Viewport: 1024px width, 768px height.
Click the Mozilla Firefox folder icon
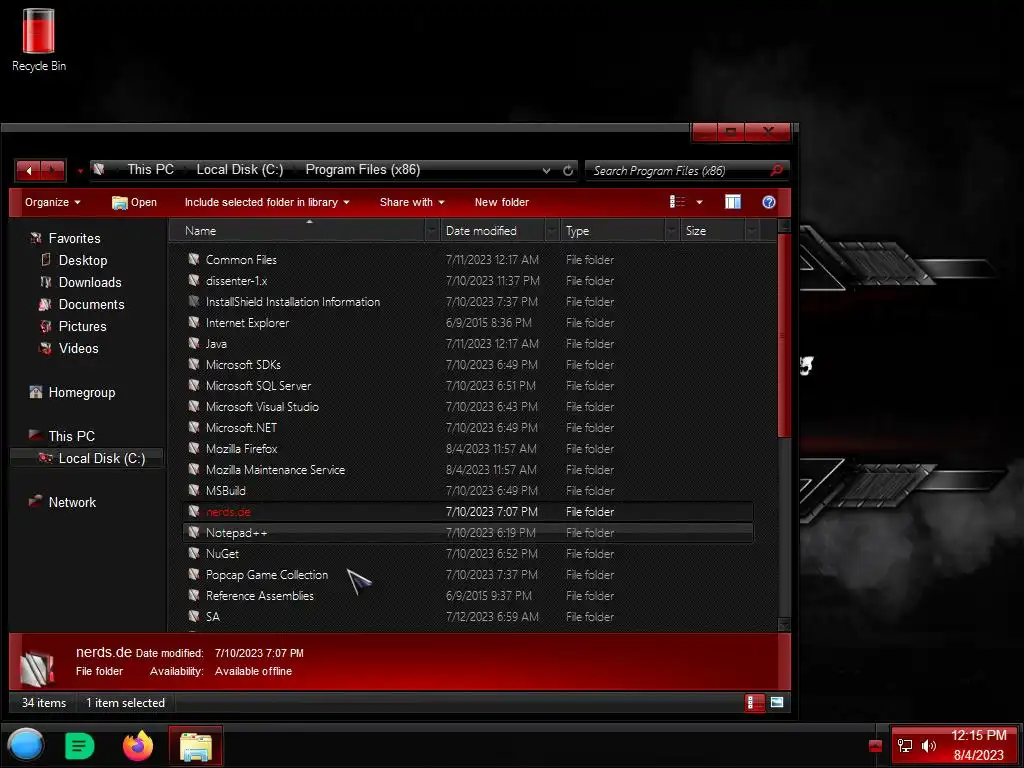click(194, 449)
